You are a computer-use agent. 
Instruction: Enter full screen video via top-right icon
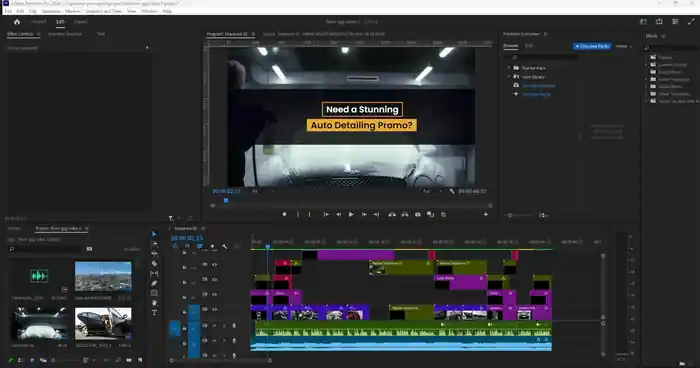(x=691, y=21)
